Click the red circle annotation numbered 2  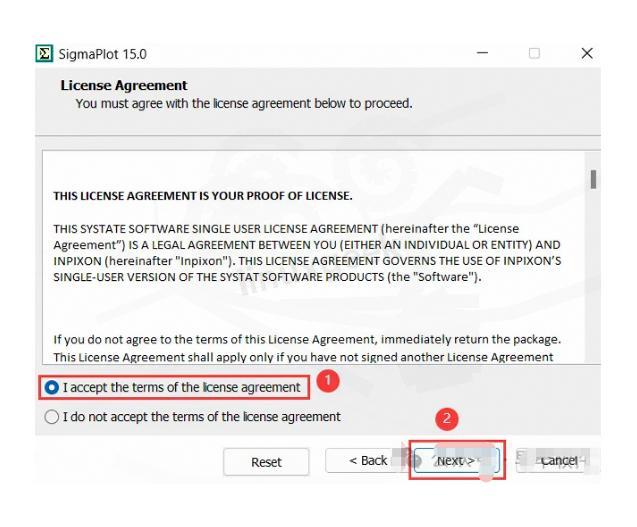(x=446, y=419)
